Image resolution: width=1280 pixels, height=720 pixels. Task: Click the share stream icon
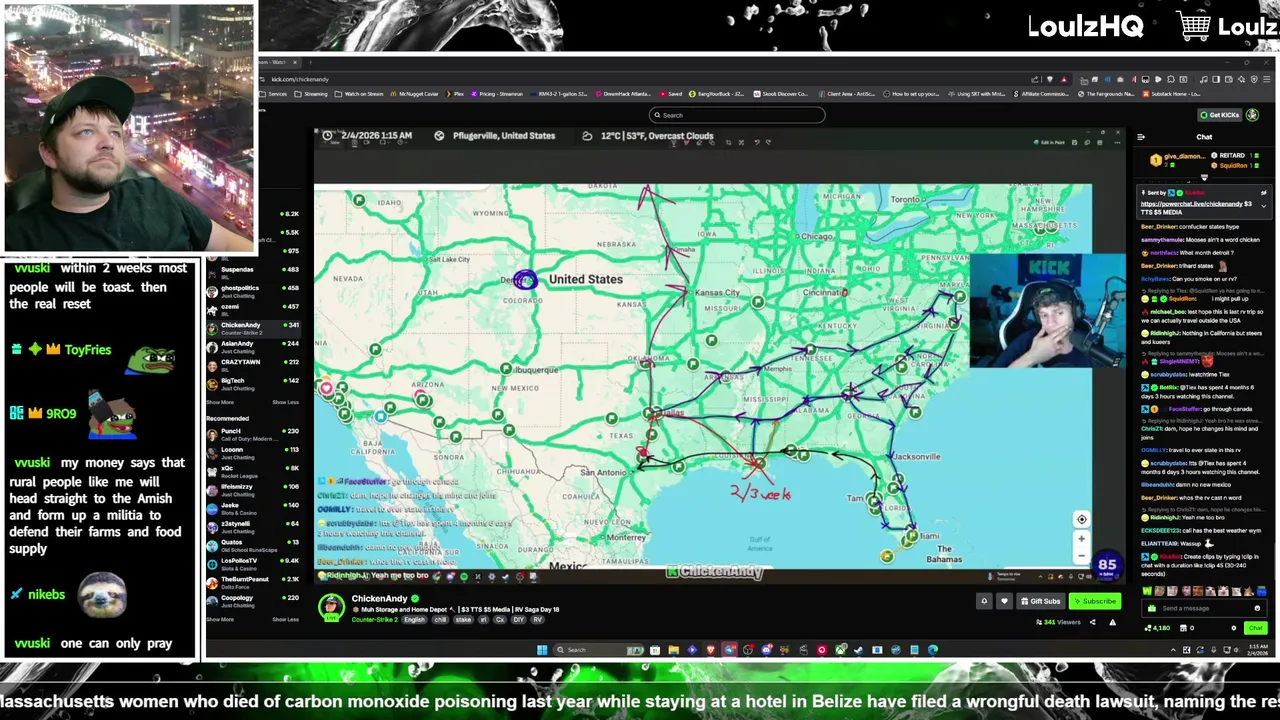pos(1092,622)
